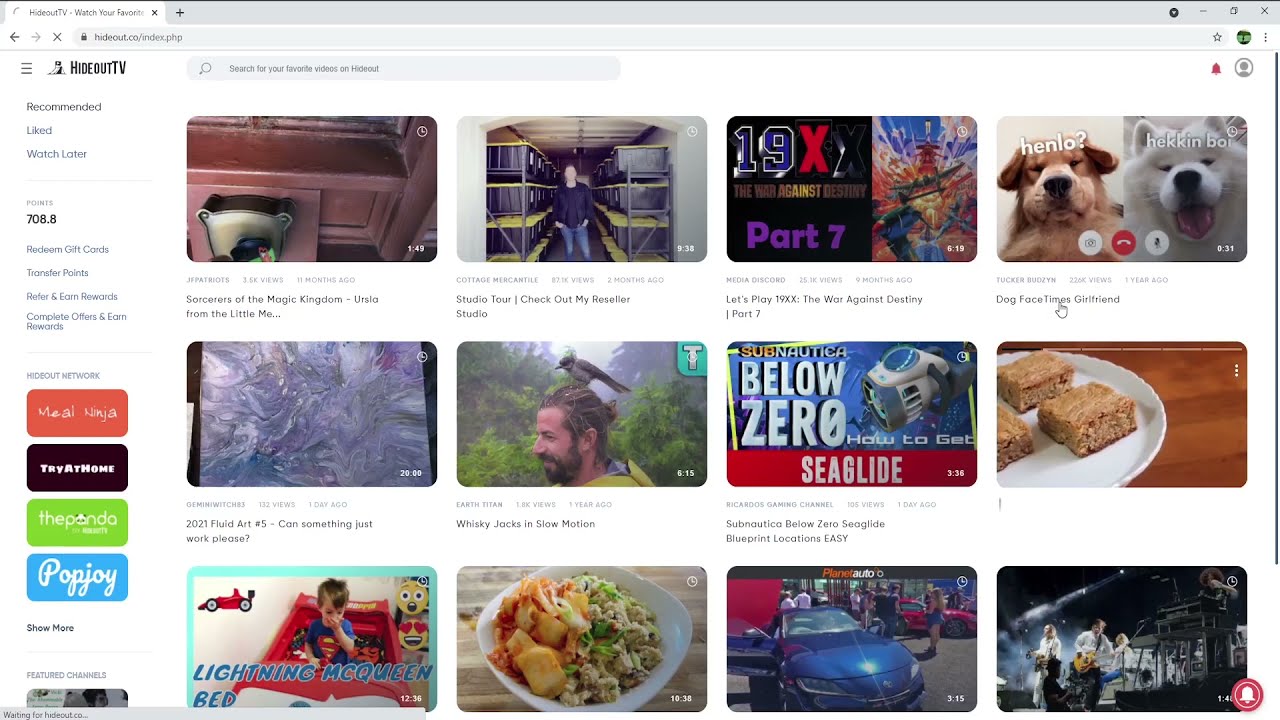Open Popjoy network tile

point(77,577)
